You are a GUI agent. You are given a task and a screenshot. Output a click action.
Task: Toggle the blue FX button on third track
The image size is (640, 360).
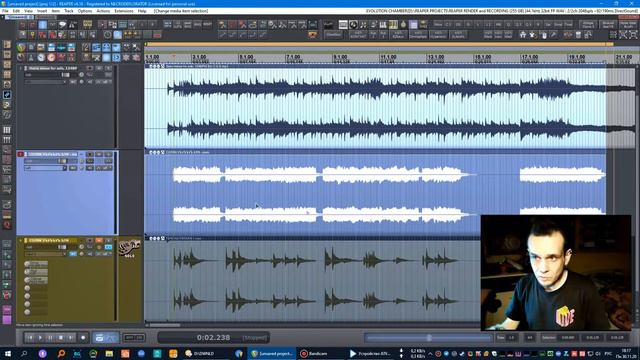[108, 247]
